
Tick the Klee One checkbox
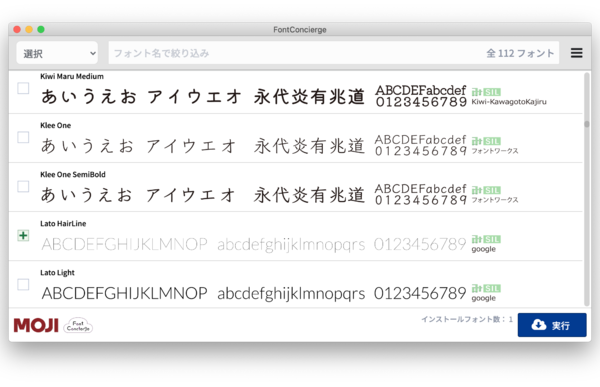pos(23,137)
